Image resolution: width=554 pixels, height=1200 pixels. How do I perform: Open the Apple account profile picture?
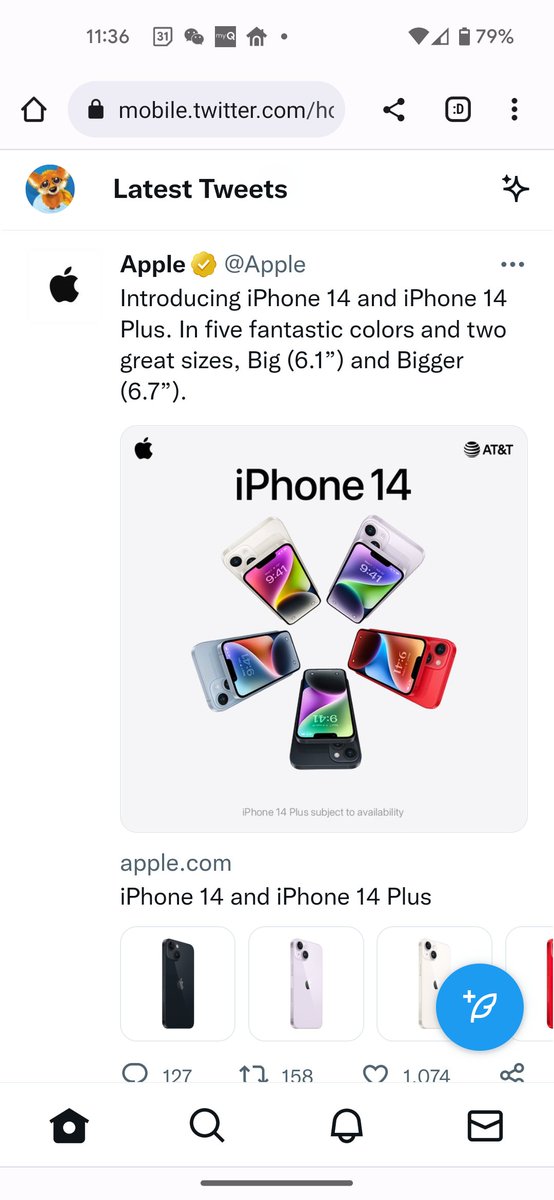tap(64, 286)
